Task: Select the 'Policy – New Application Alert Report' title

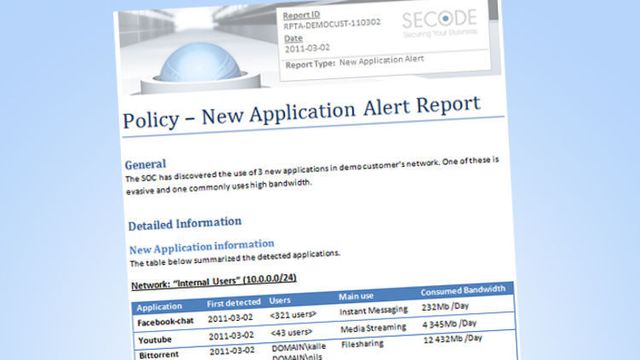Action: pos(302,112)
